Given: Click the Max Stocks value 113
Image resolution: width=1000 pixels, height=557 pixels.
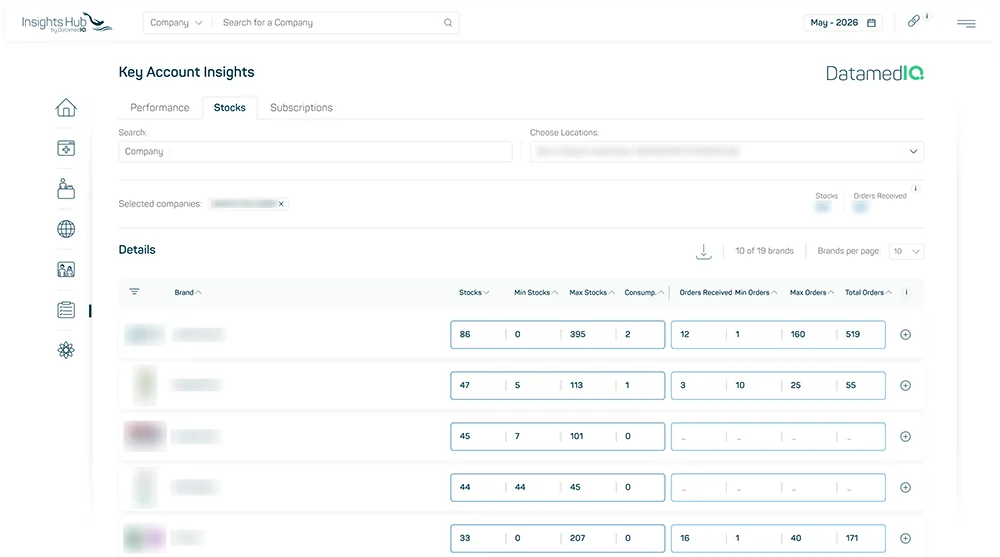Looking at the screenshot, I should coord(577,385).
